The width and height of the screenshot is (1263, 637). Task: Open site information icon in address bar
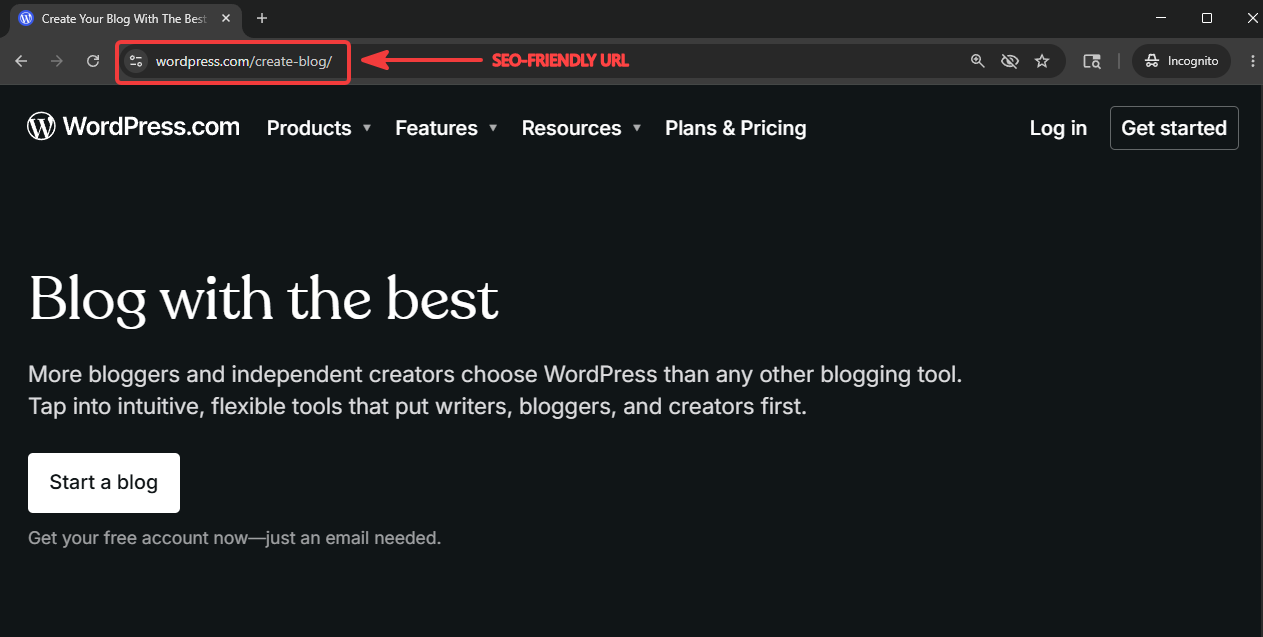pos(136,61)
